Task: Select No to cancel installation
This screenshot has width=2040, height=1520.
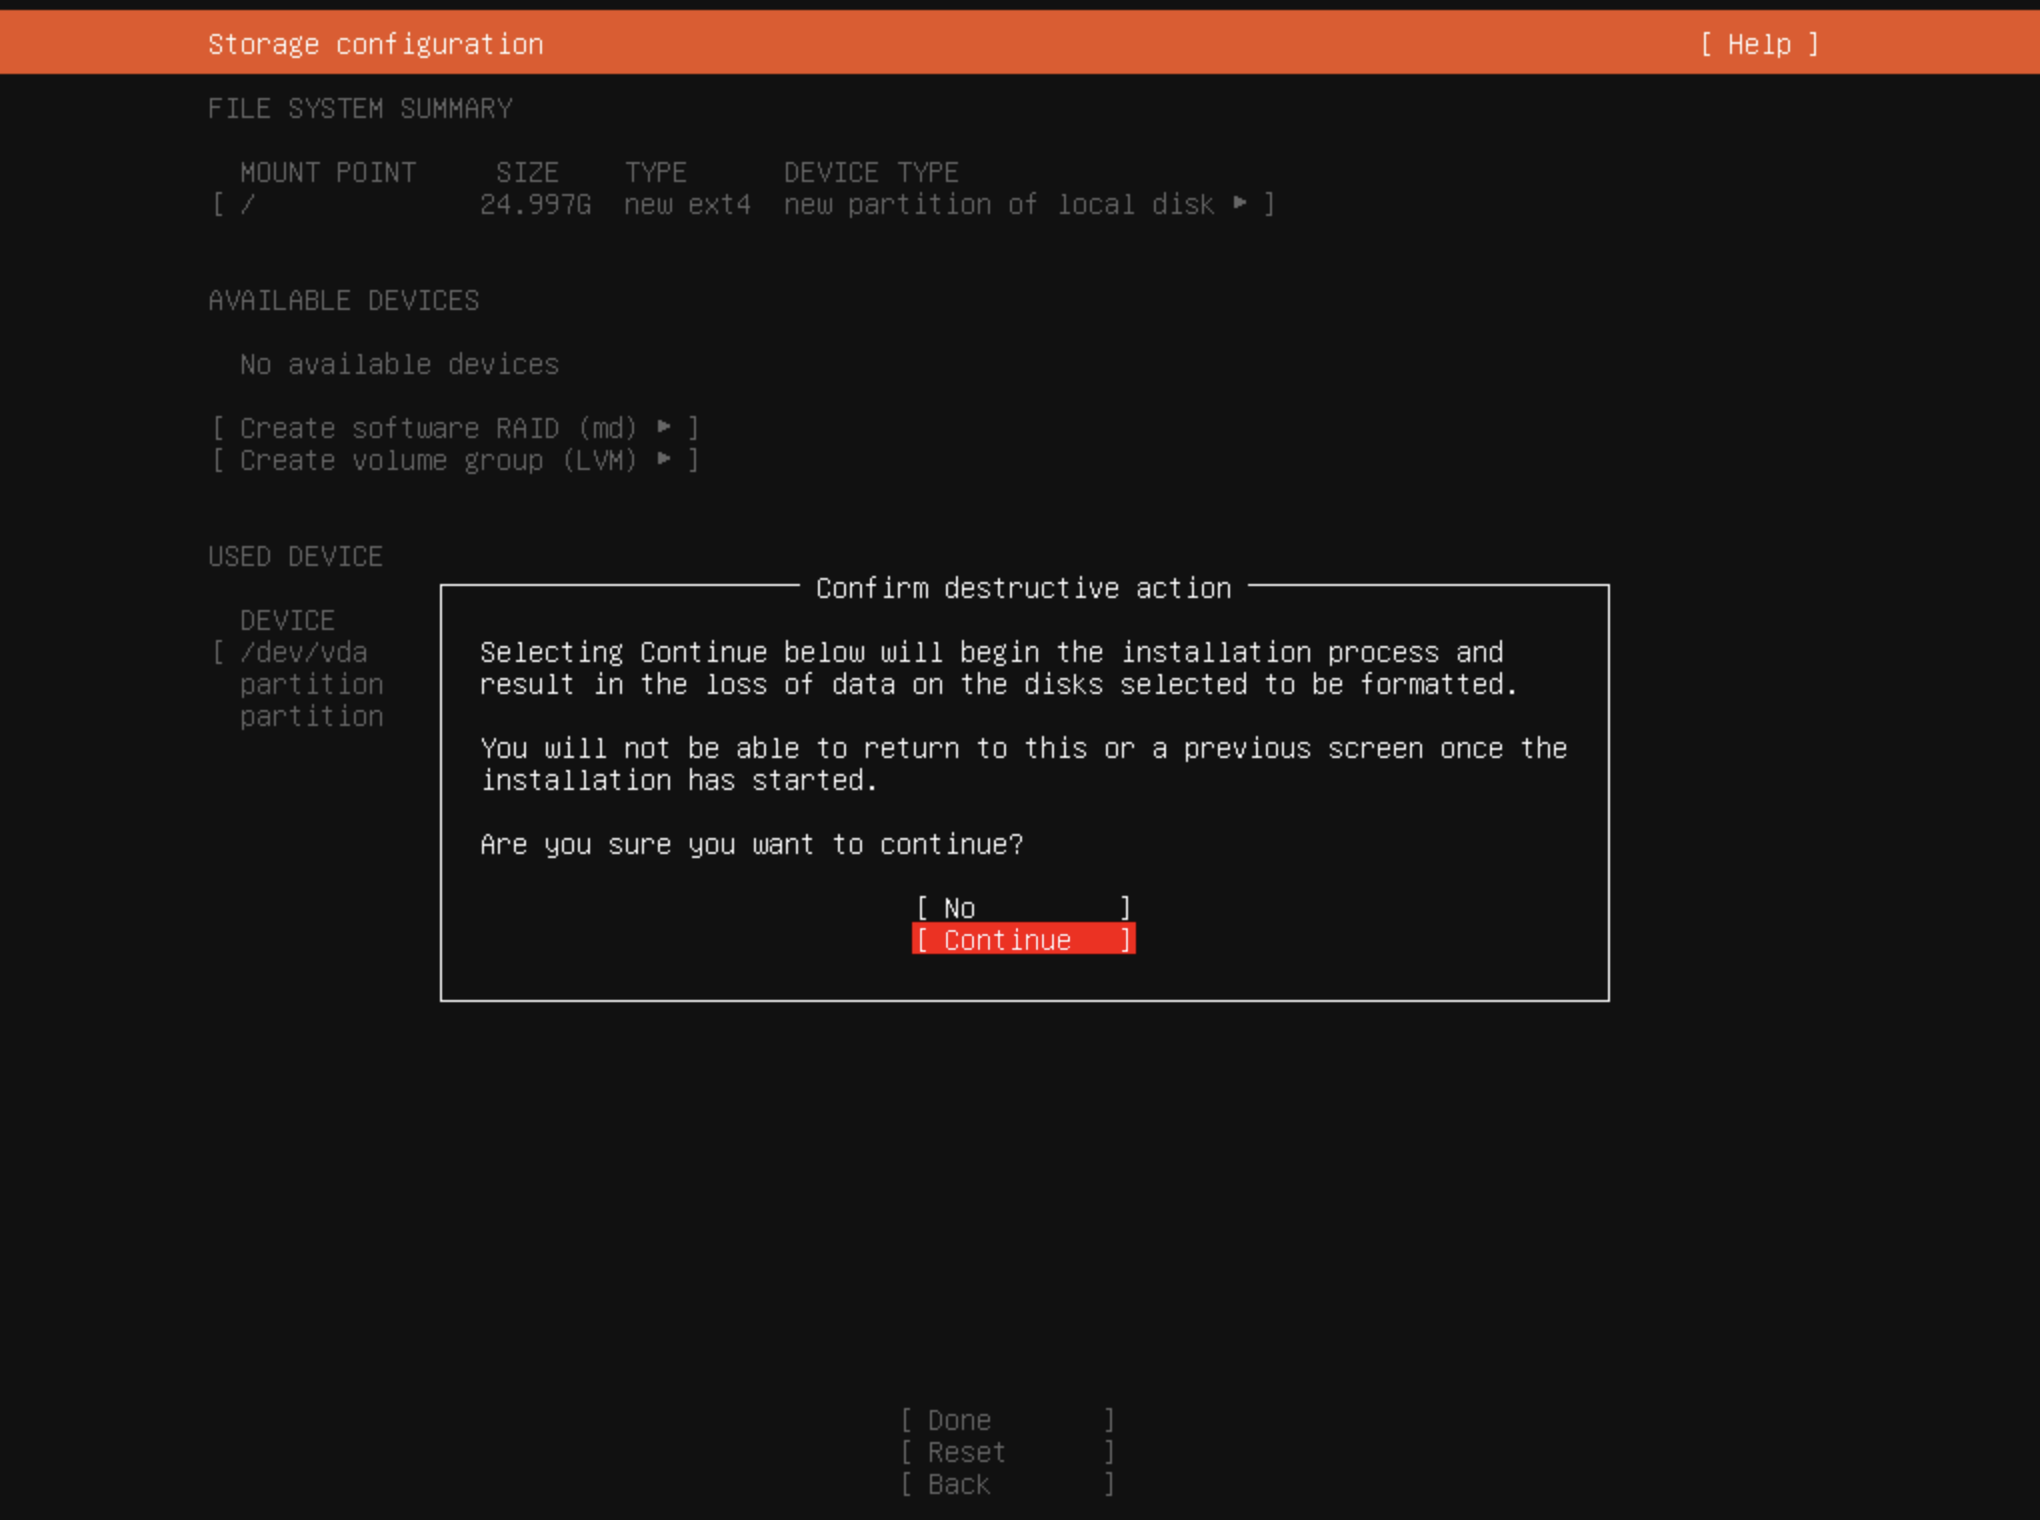Action: tap(1022, 907)
